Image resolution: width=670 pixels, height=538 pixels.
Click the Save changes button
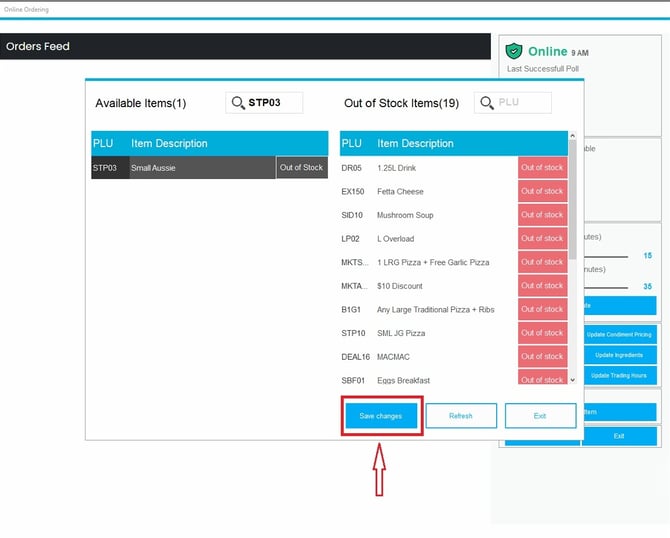[381, 416]
